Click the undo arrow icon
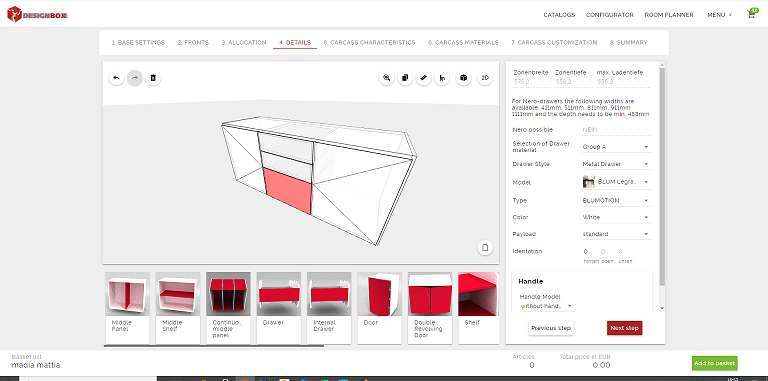This screenshot has width=768, height=381. point(116,78)
